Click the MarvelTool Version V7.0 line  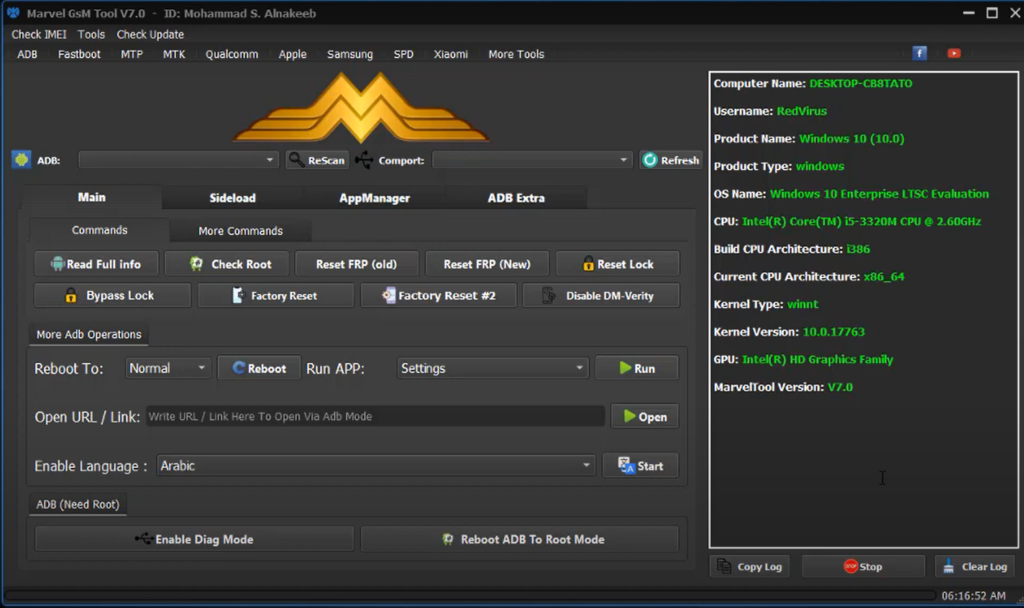pyautogui.click(x=783, y=387)
